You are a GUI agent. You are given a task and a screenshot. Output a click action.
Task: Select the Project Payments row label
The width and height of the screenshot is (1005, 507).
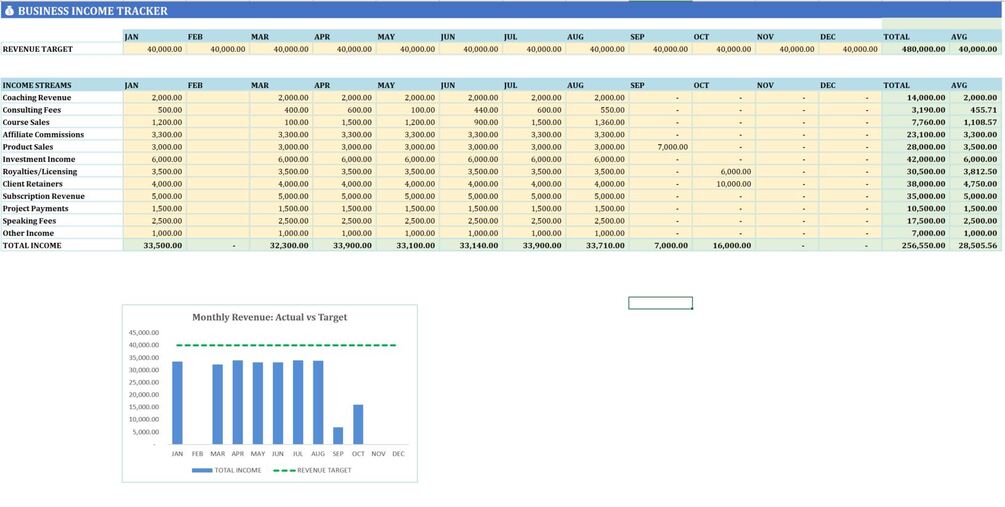[x=35, y=208]
